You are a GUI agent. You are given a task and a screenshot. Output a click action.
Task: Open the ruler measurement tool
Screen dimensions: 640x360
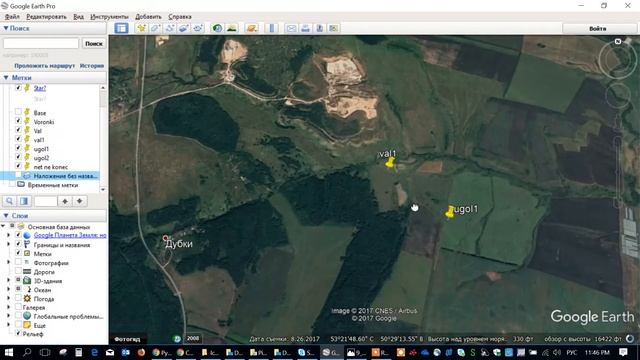(x=271, y=28)
